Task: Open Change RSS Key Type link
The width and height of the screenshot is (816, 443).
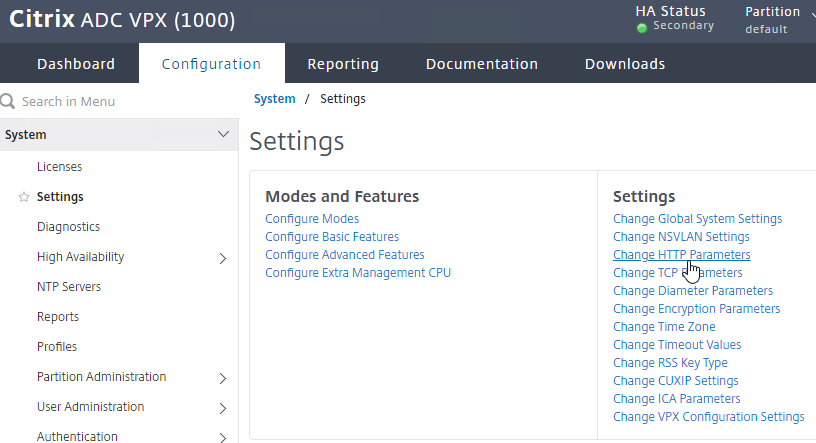Action: pyautogui.click(x=670, y=363)
